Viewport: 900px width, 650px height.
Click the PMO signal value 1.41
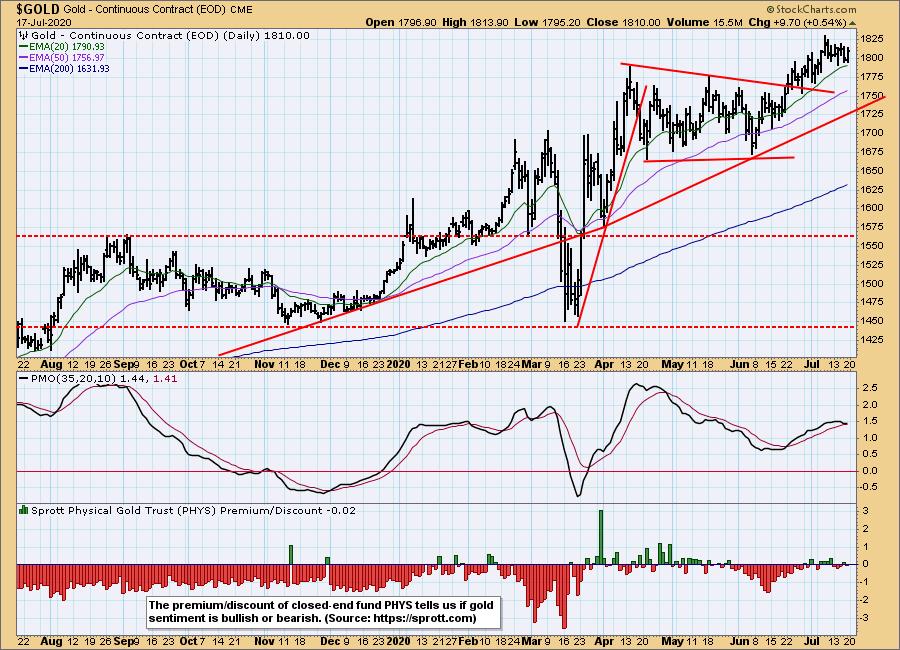[165, 379]
